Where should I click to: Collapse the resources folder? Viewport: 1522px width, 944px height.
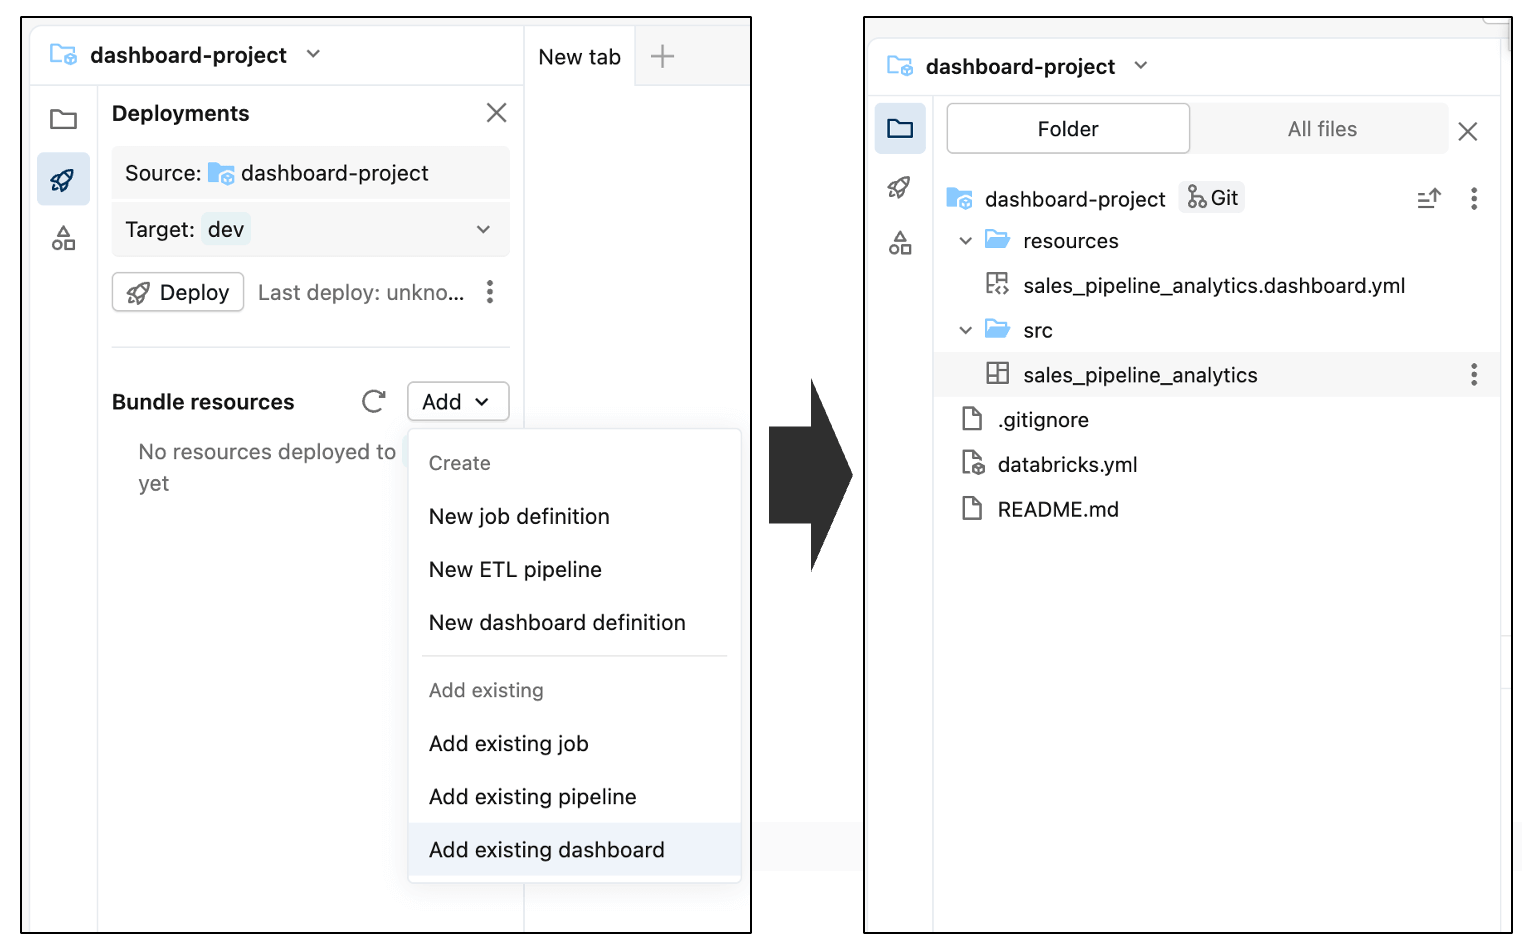tap(965, 240)
